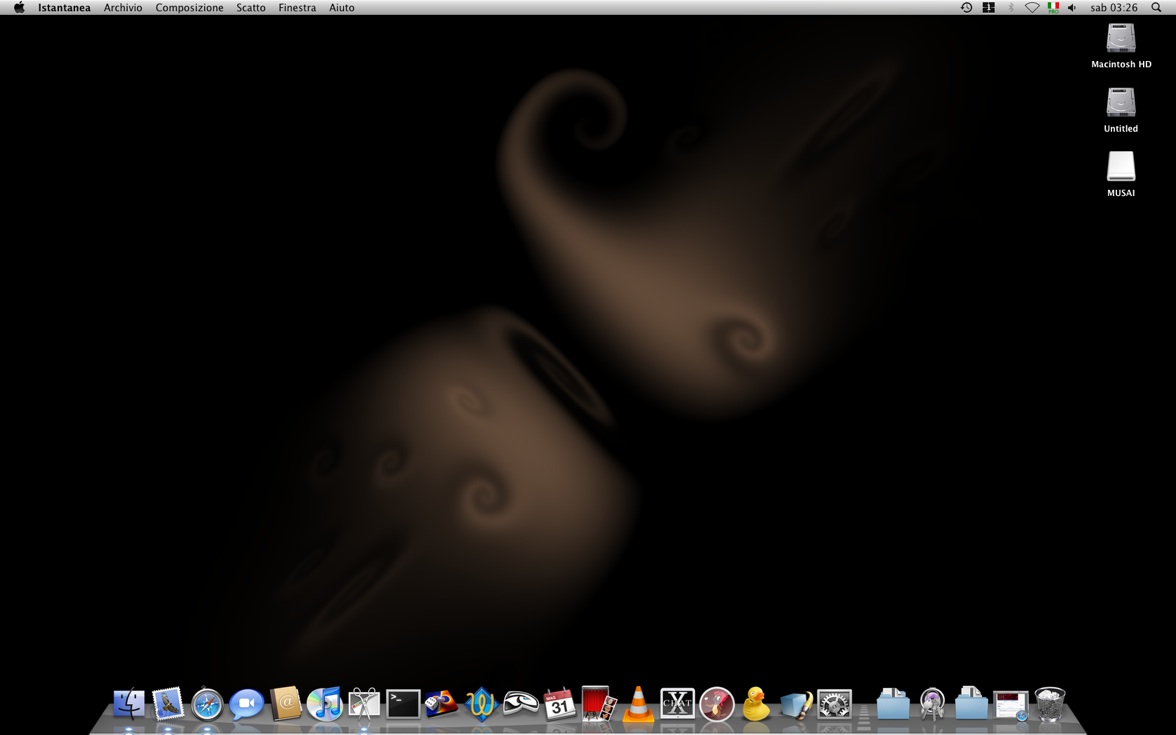Click the clock showing sab 03:26
The image size is (1176, 735).
click(x=1114, y=8)
